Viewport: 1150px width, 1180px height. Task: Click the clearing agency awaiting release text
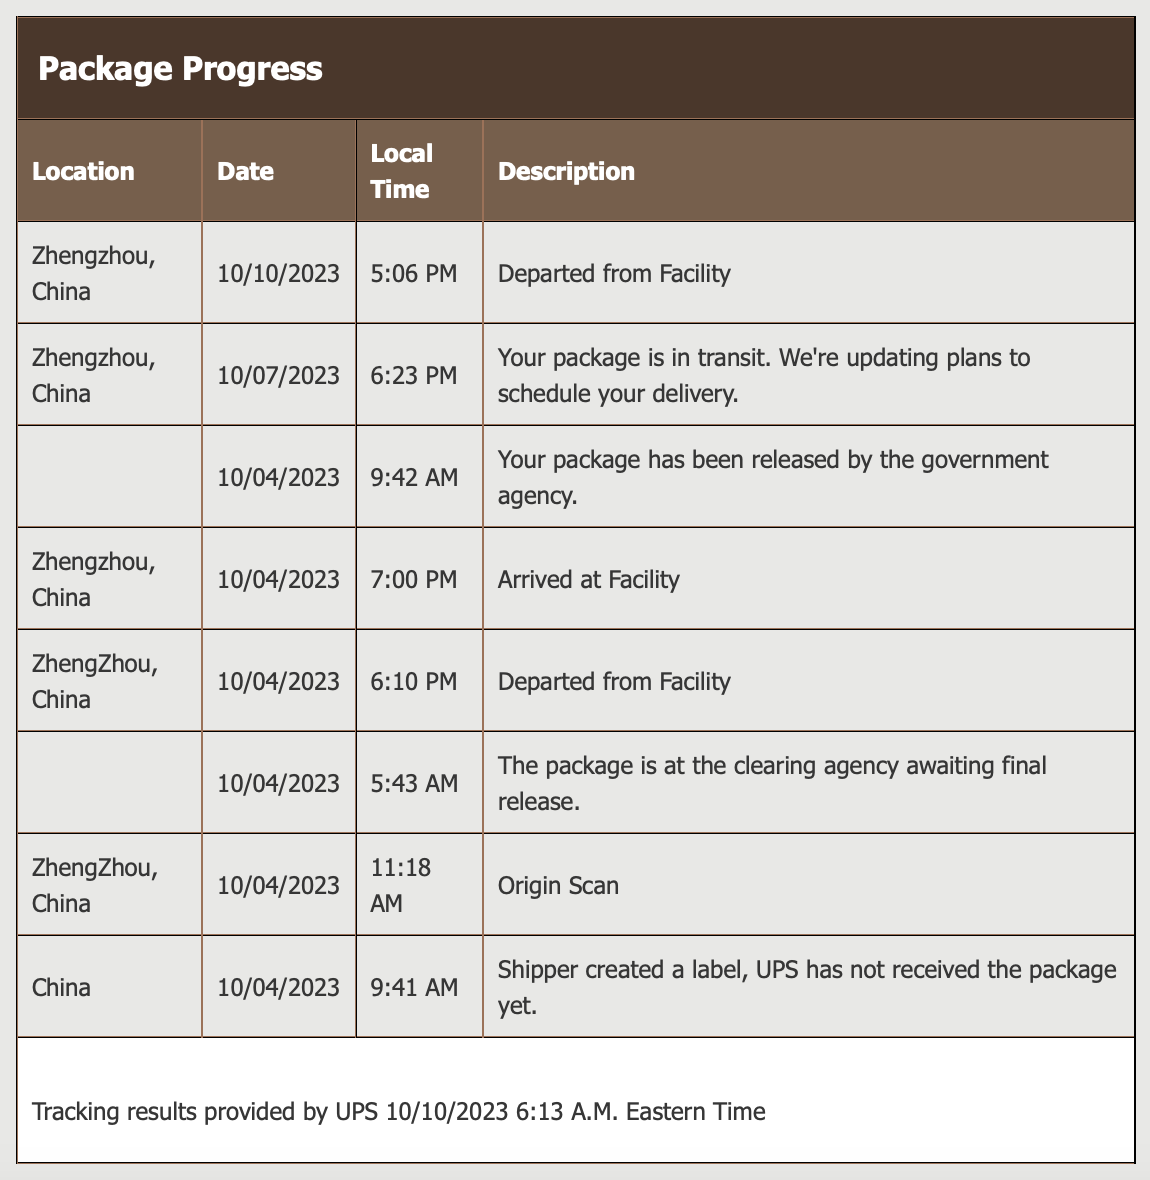point(772,783)
